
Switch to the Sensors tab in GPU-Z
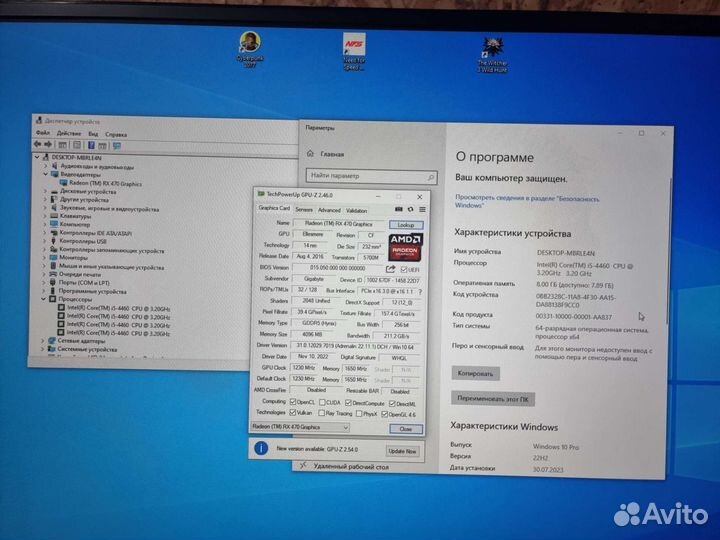click(304, 209)
